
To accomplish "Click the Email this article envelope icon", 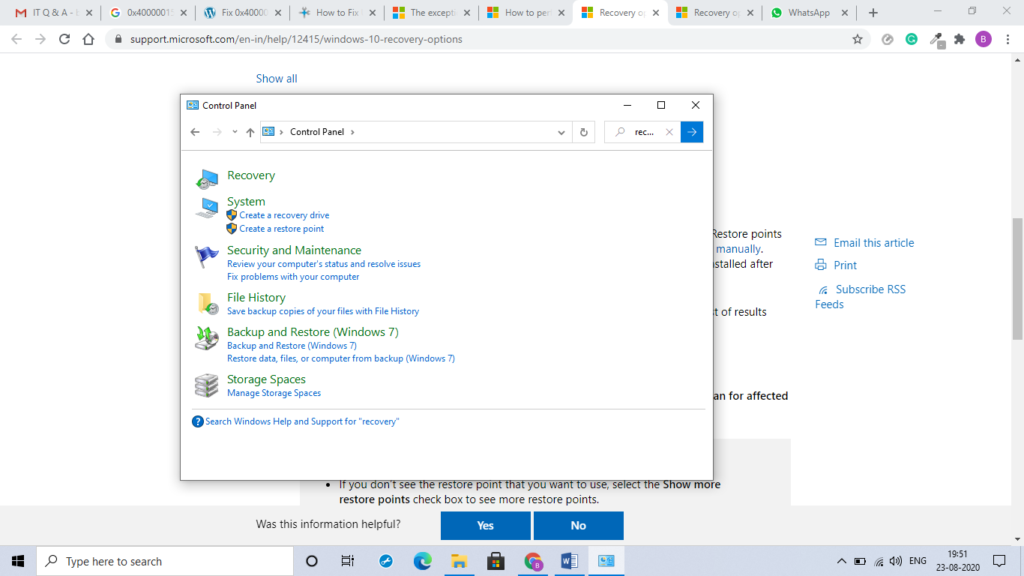I will point(821,242).
